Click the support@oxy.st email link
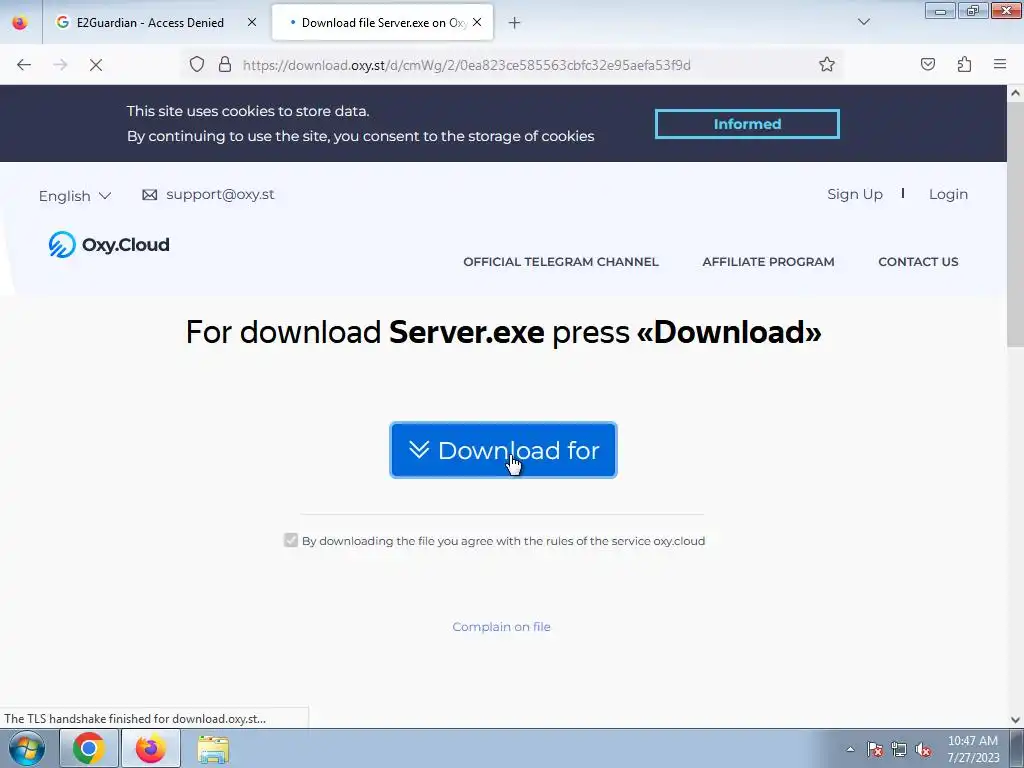This screenshot has height=768, width=1024. [220, 195]
